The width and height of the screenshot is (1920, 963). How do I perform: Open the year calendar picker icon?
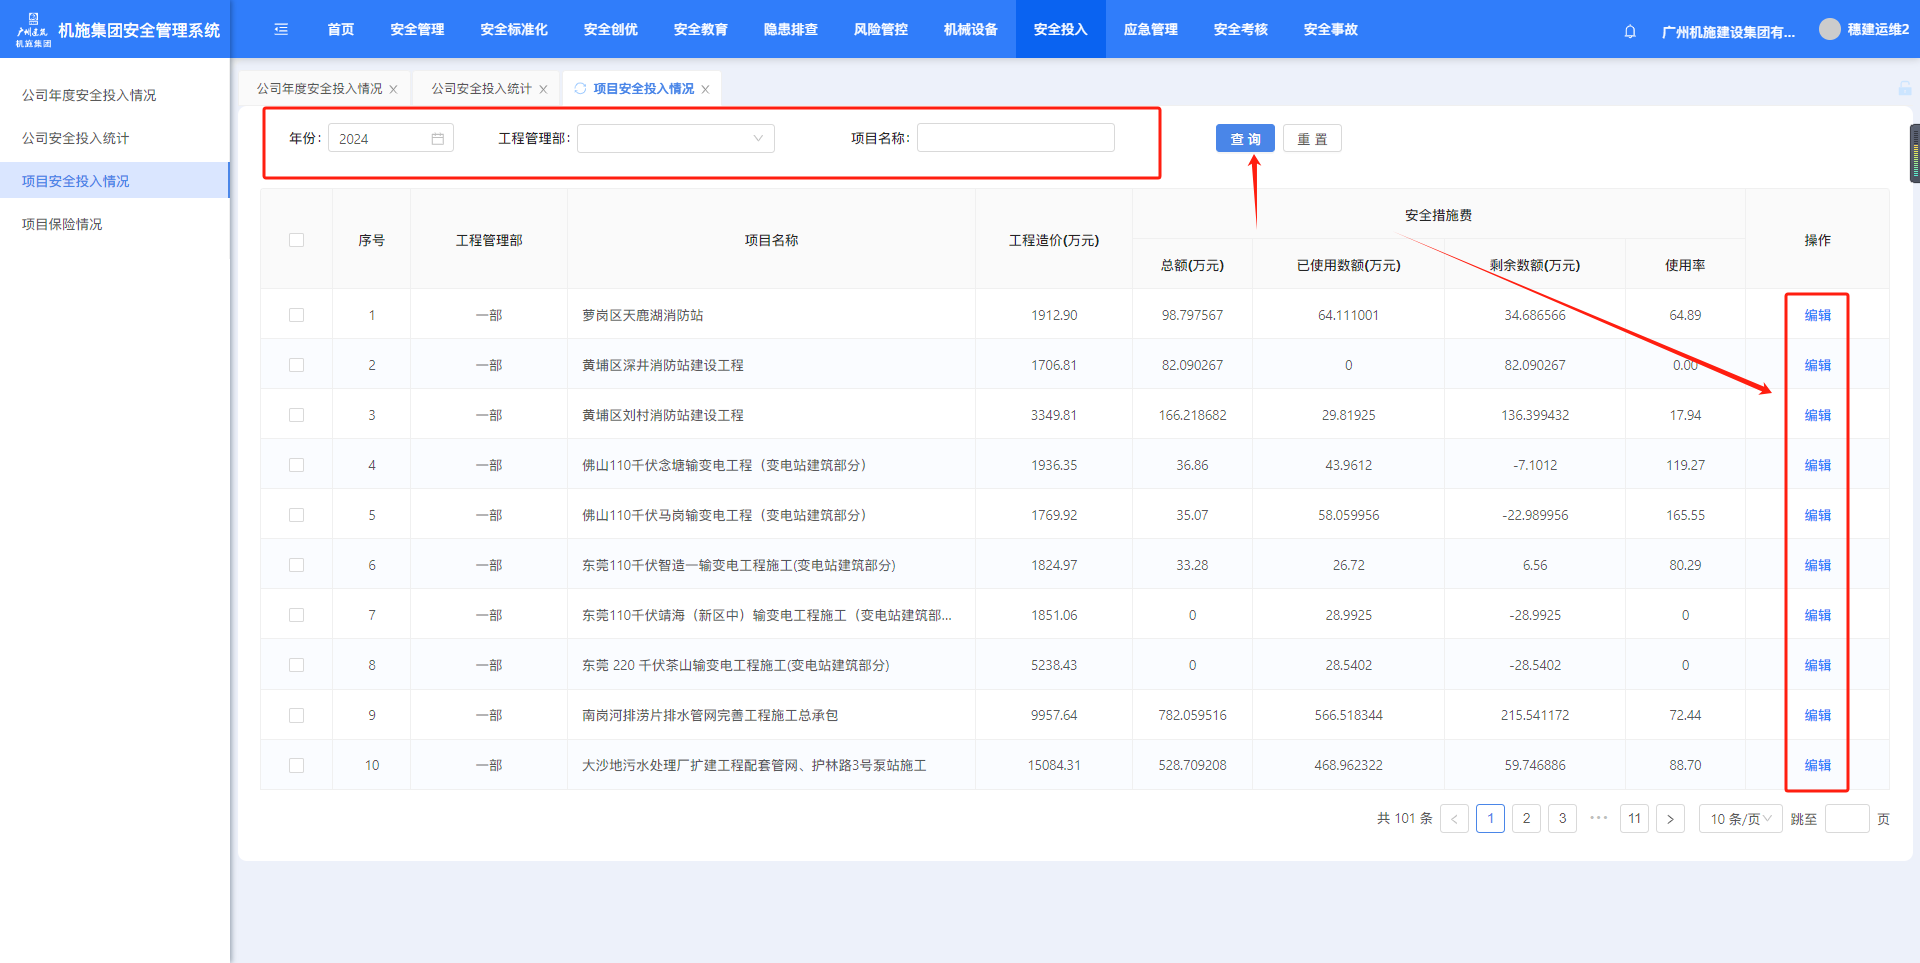pos(438,139)
